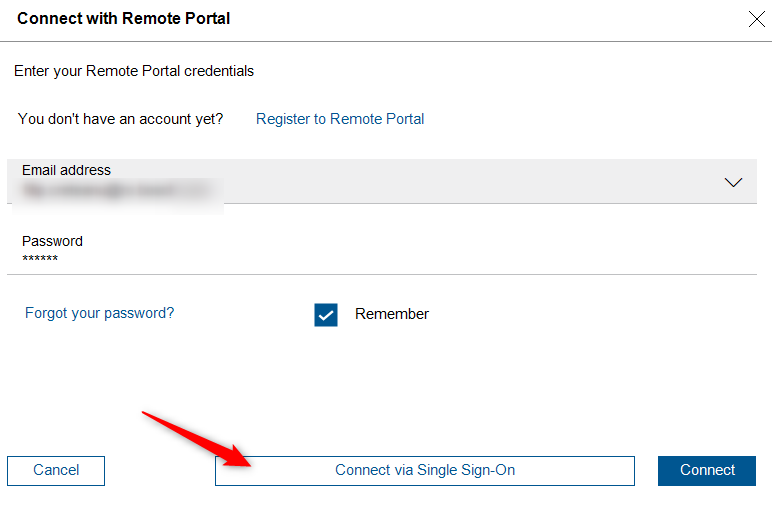Toggle the Remember checkbox
This screenshot has height=505, width=772.
(326, 315)
